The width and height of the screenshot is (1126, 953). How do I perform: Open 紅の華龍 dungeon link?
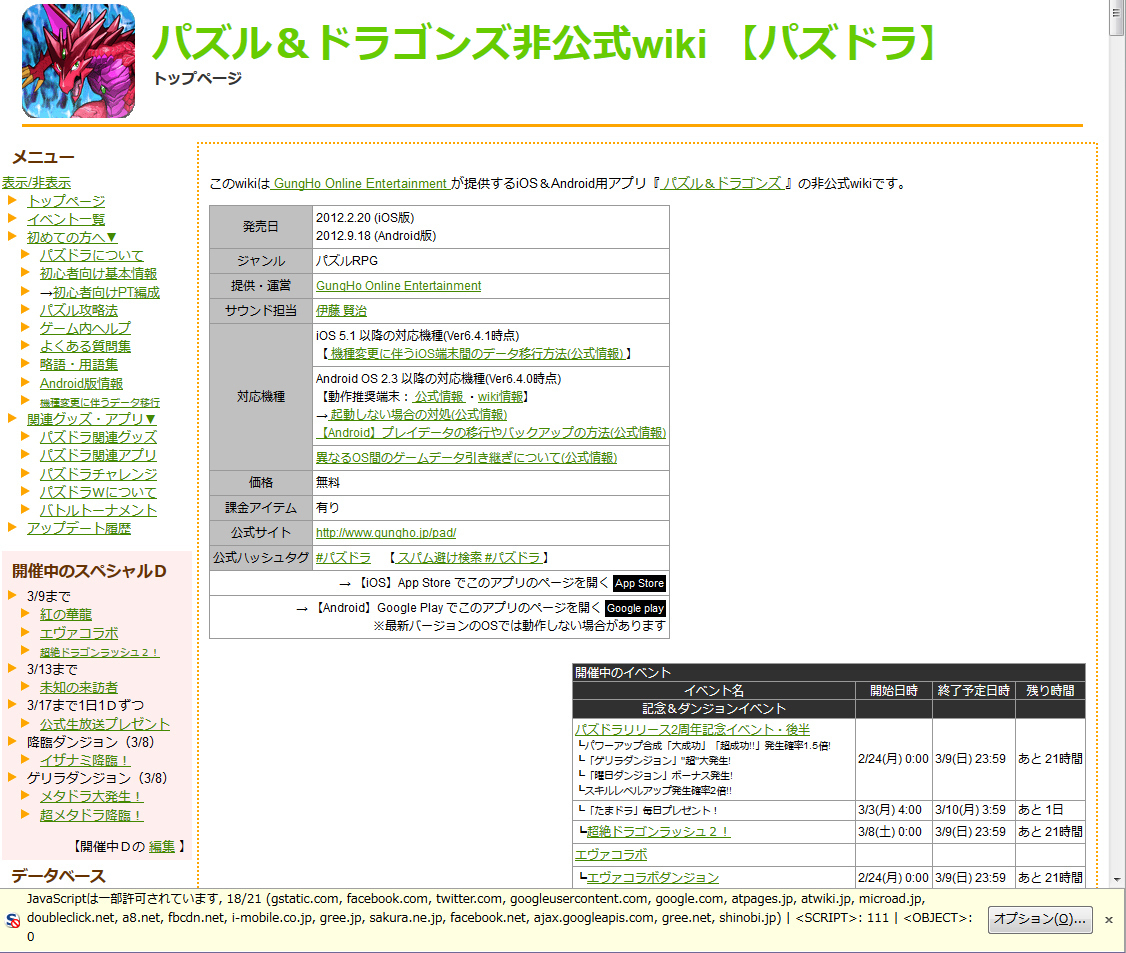pos(65,615)
